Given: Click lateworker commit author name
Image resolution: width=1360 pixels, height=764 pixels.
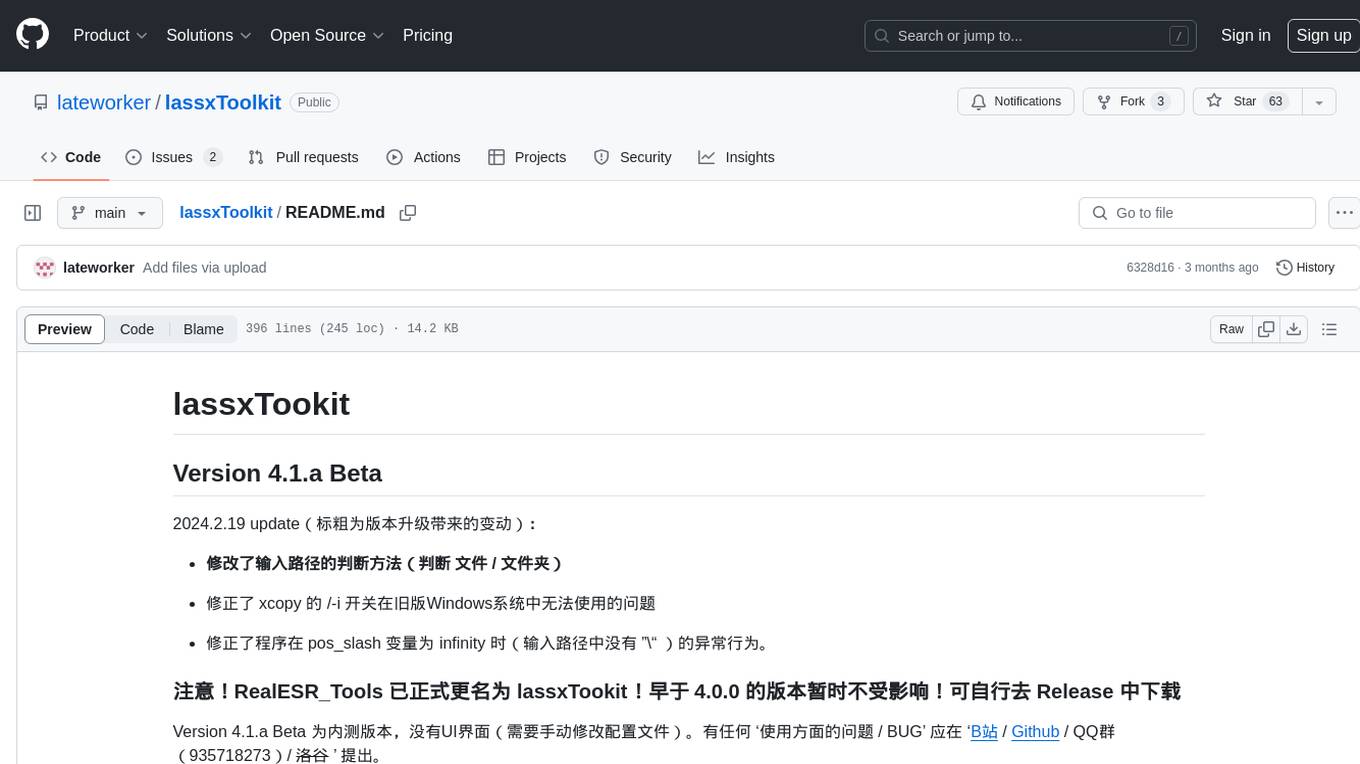Looking at the screenshot, I should pyautogui.click(x=98, y=268).
